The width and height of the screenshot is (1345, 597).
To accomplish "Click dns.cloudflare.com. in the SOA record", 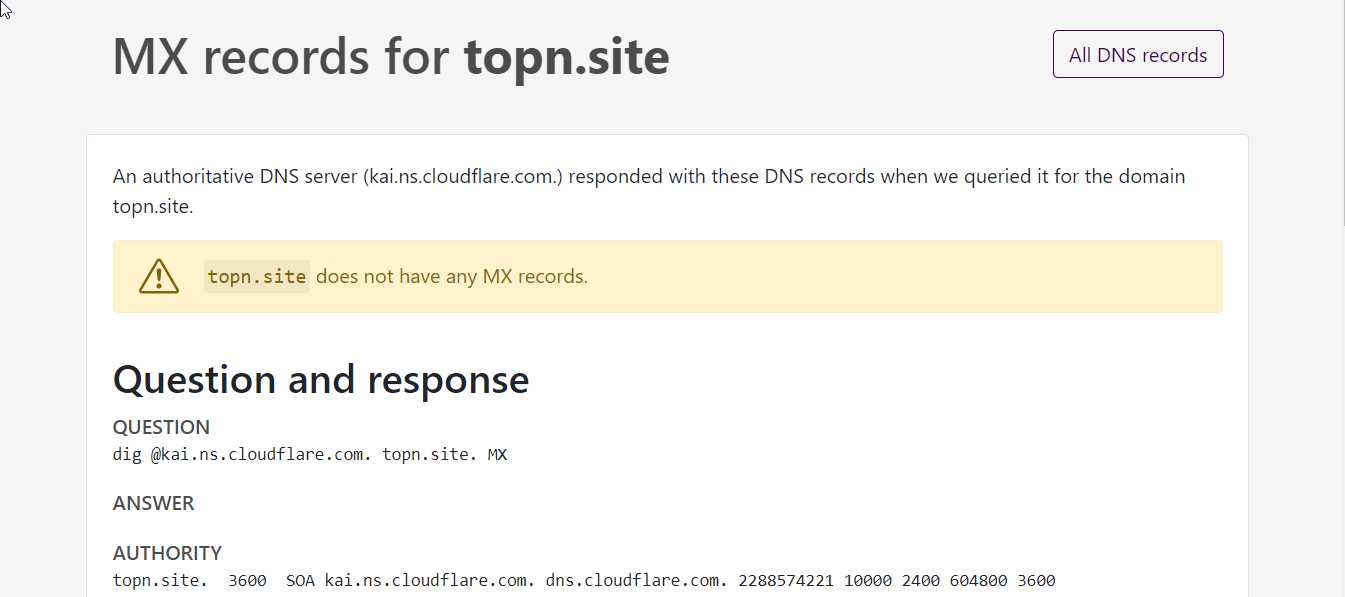I will [x=636, y=580].
